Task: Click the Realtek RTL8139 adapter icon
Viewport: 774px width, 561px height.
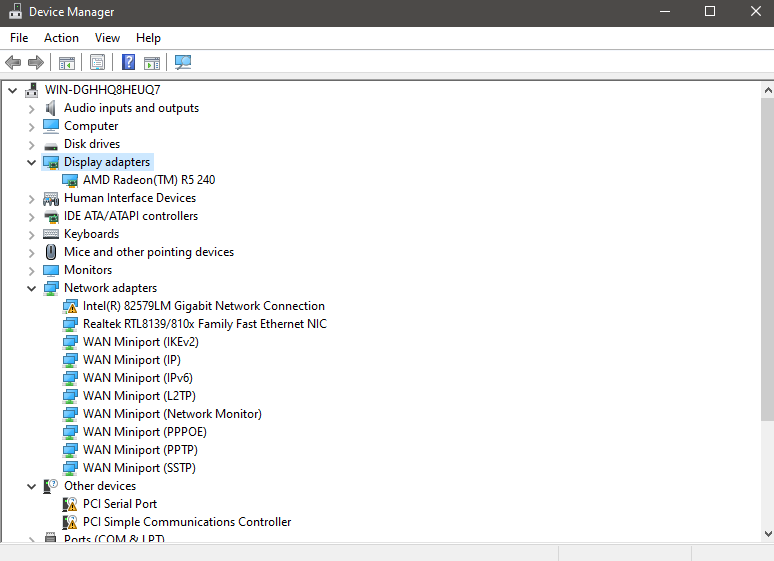Action: (70, 324)
